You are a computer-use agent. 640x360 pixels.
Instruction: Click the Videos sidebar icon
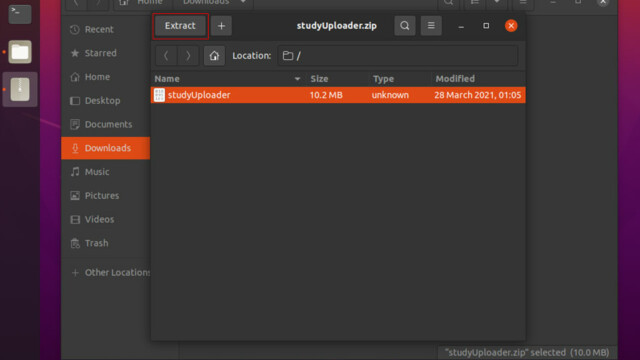click(75, 220)
